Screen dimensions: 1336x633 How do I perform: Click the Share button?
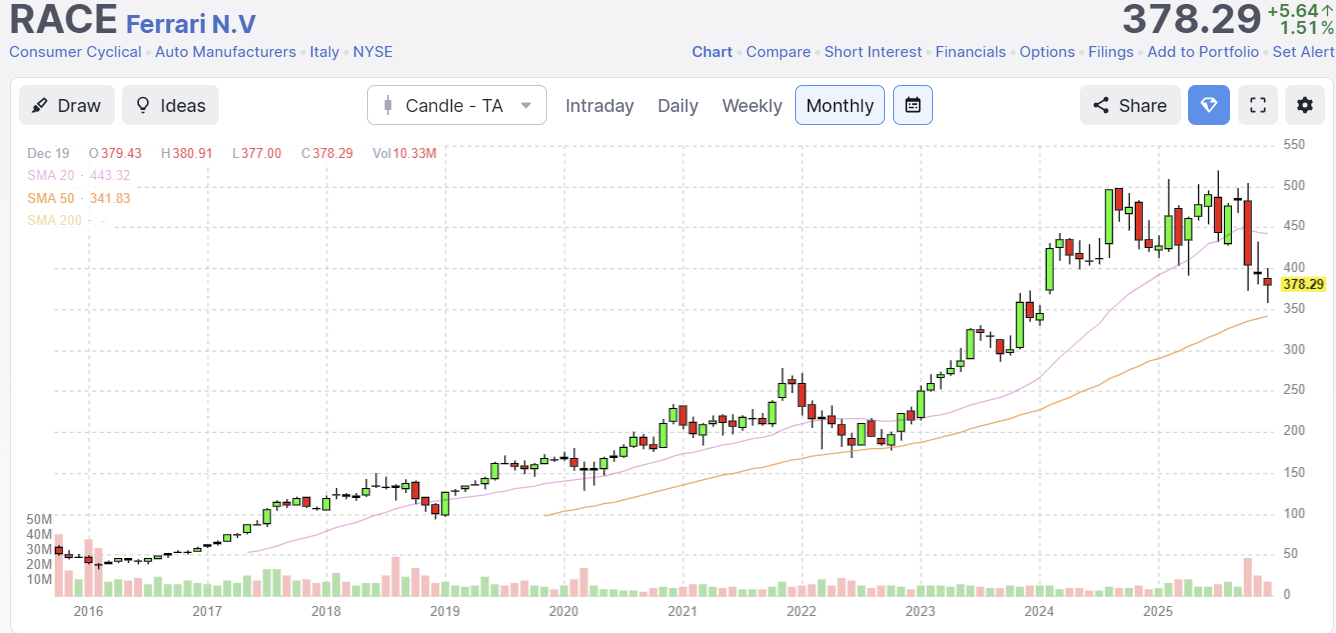1130,105
